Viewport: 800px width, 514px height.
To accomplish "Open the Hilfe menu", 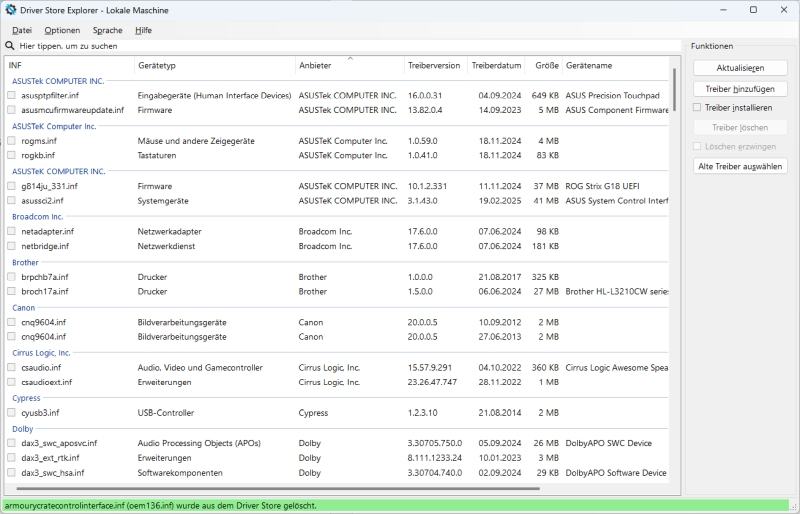I will (143, 30).
